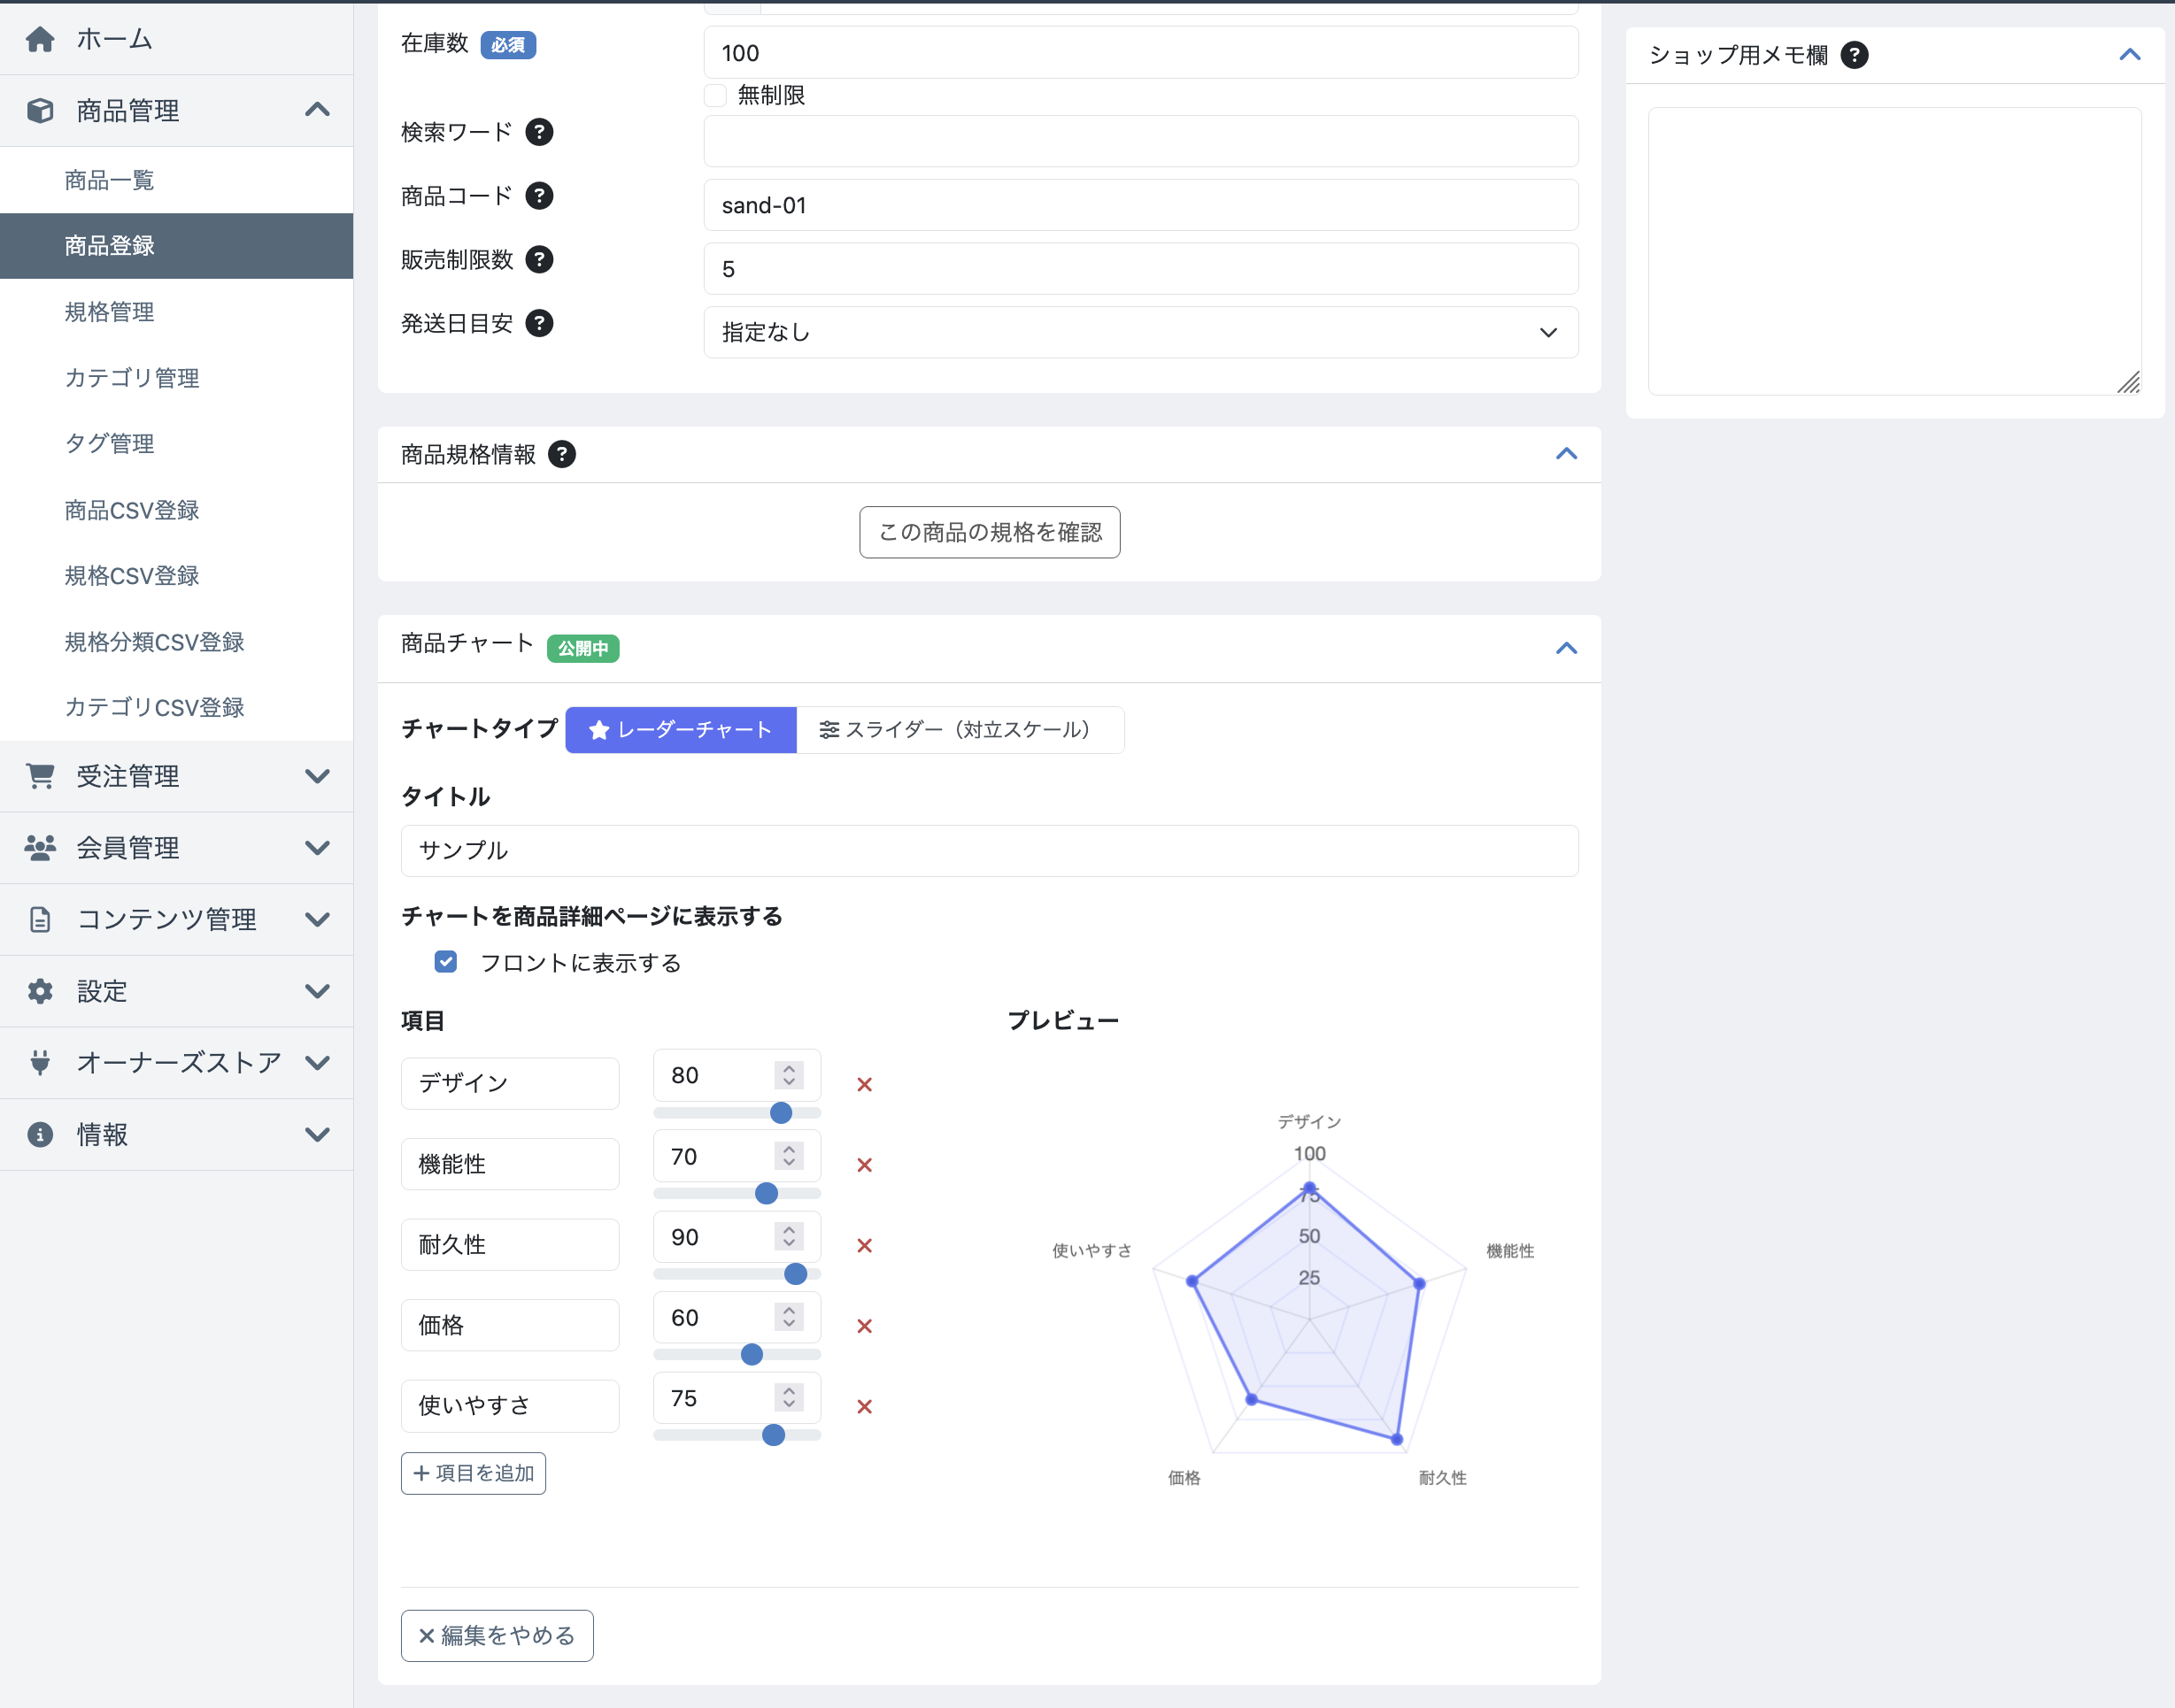
Task: Remove the デザイン chart item
Action: tap(865, 1084)
